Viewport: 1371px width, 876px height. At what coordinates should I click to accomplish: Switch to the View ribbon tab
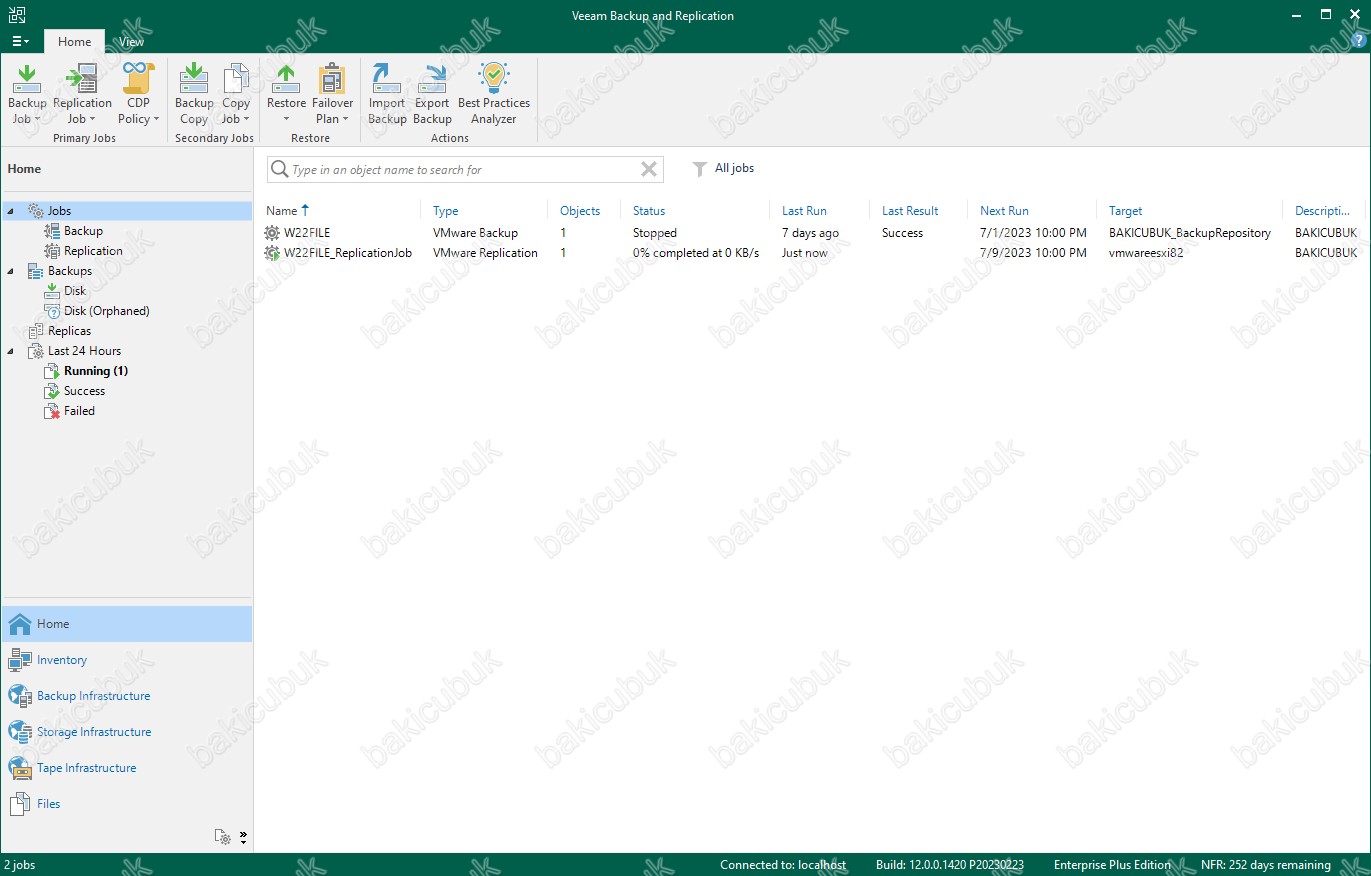tap(131, 42)
